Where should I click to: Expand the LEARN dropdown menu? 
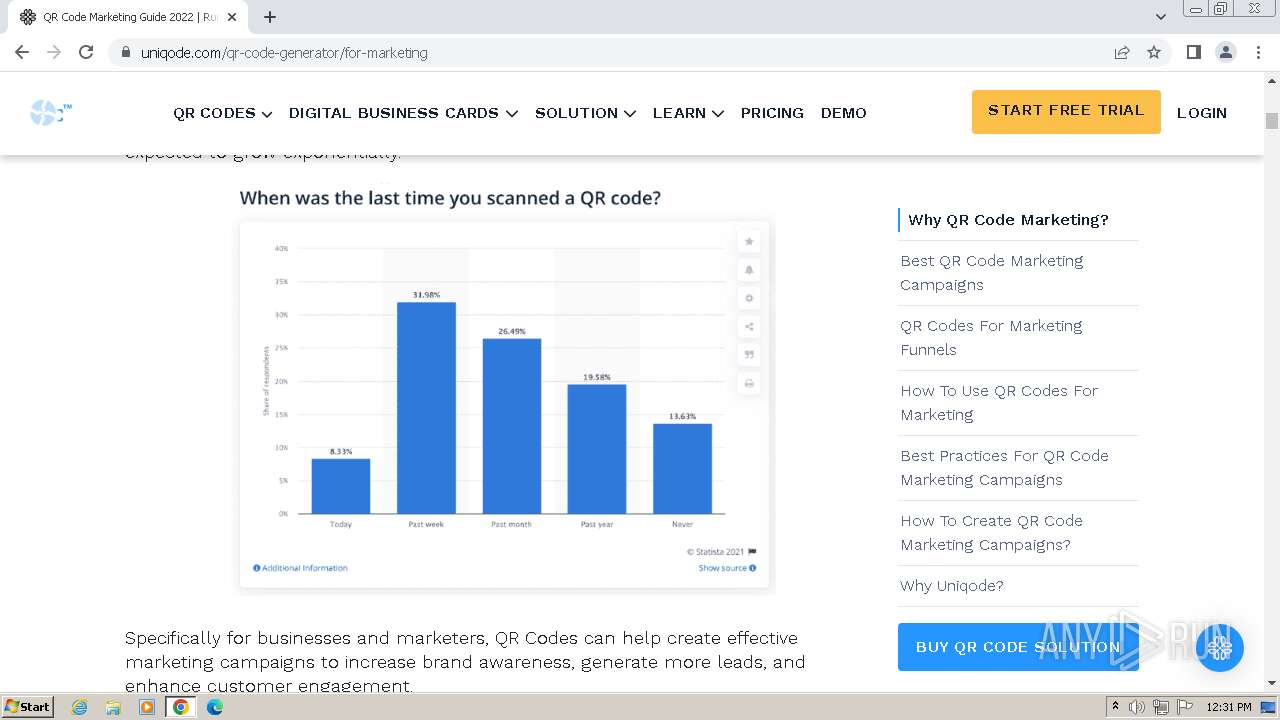[x=688, y=113]
